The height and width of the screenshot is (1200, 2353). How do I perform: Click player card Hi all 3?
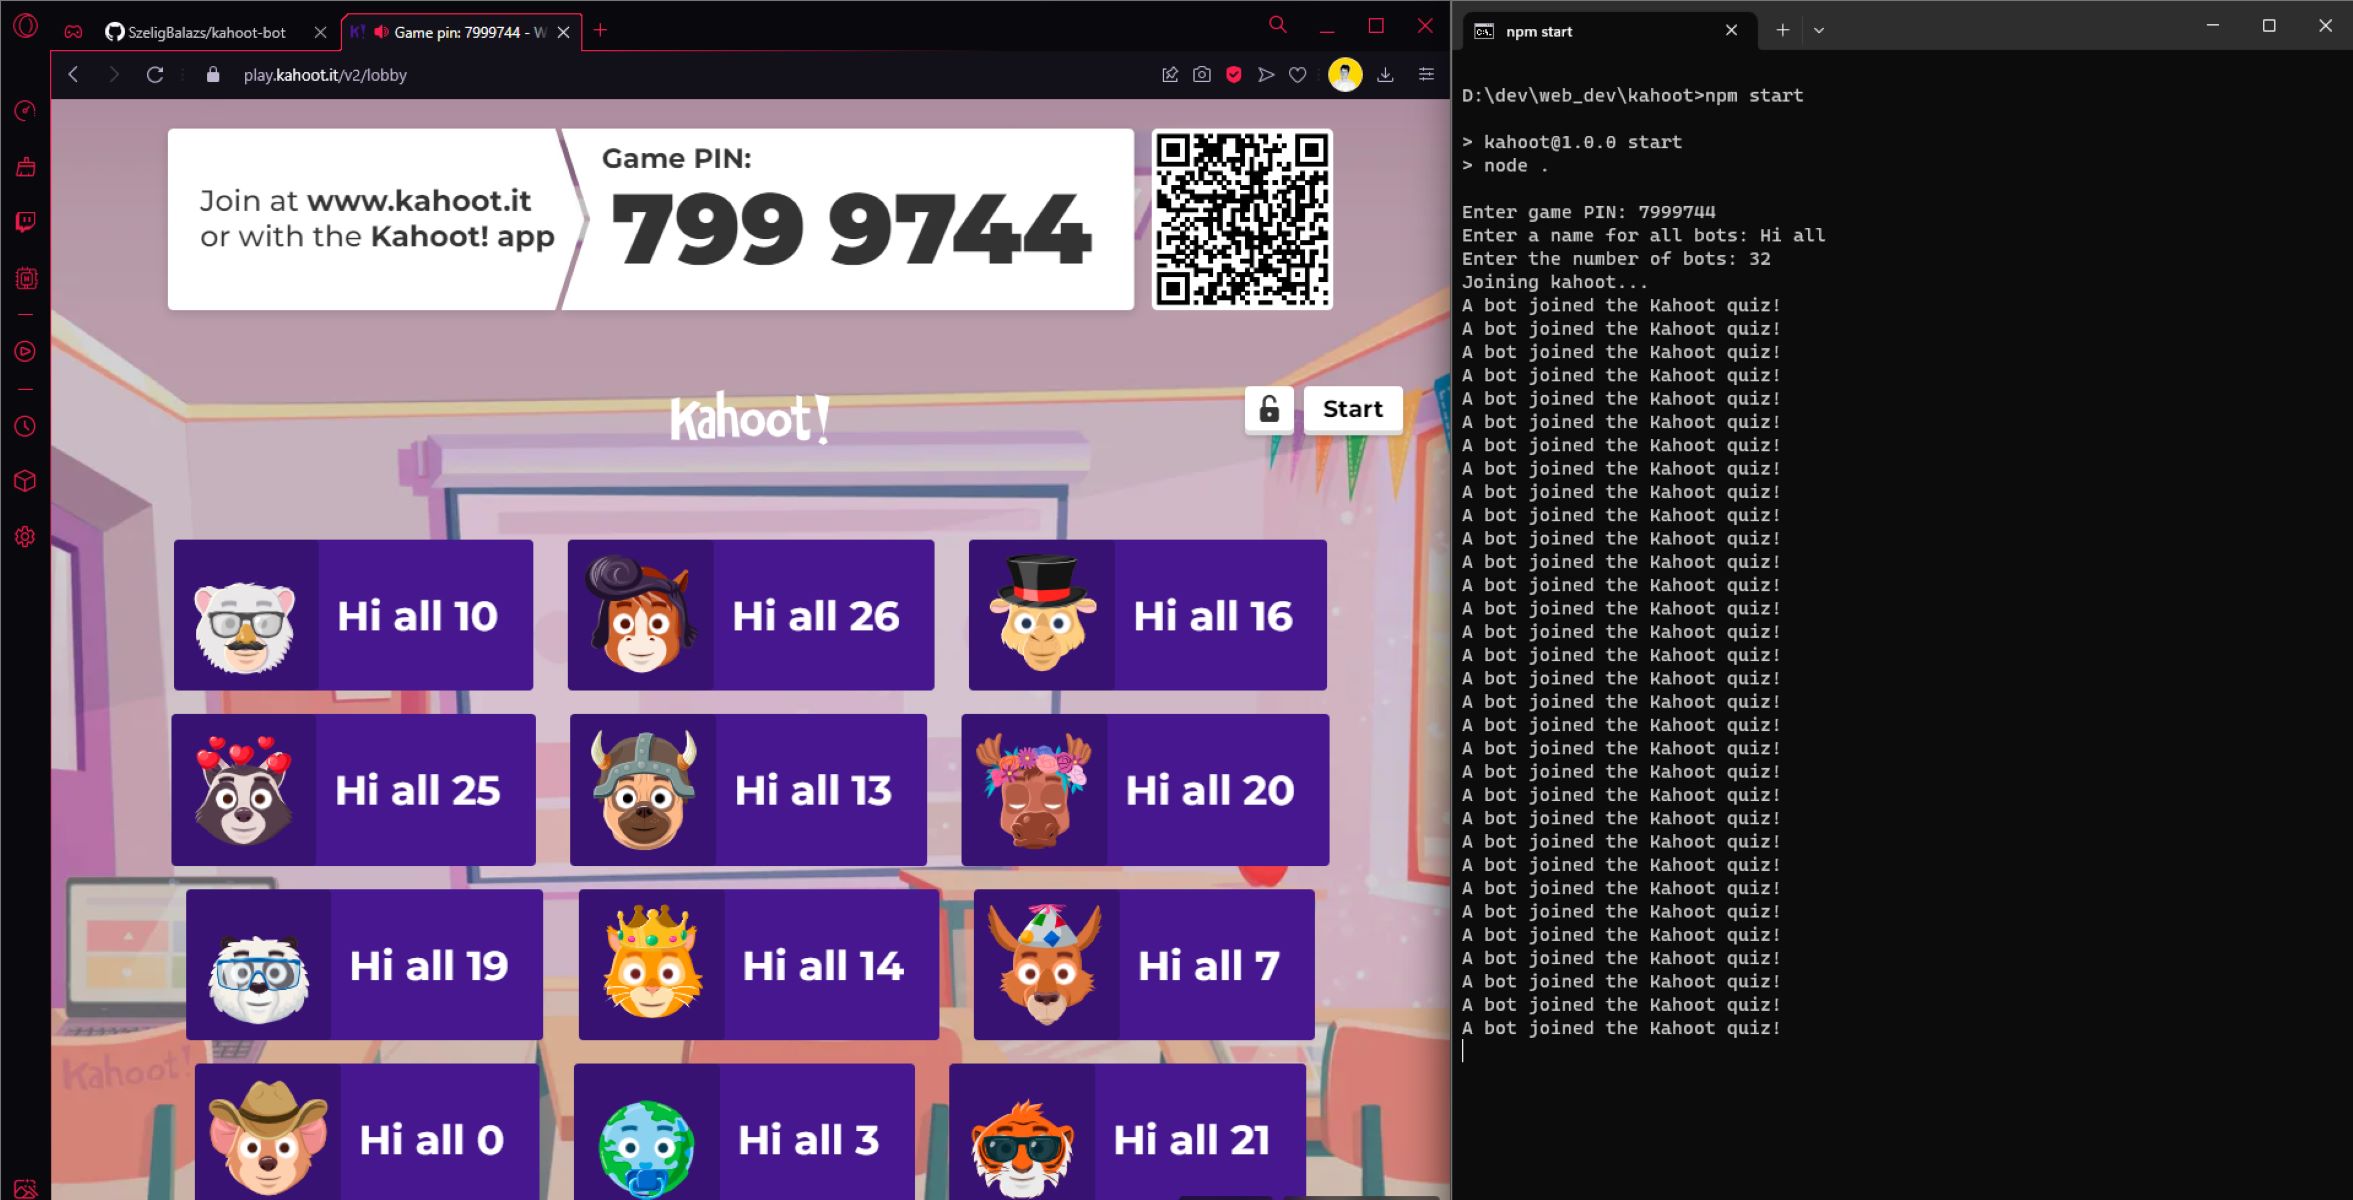744,1132
